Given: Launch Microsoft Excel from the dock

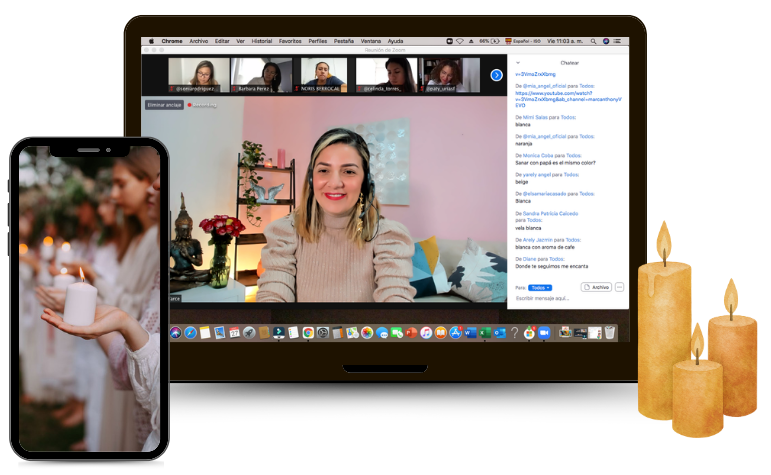Looking at the screenshot, I should 485,333.
